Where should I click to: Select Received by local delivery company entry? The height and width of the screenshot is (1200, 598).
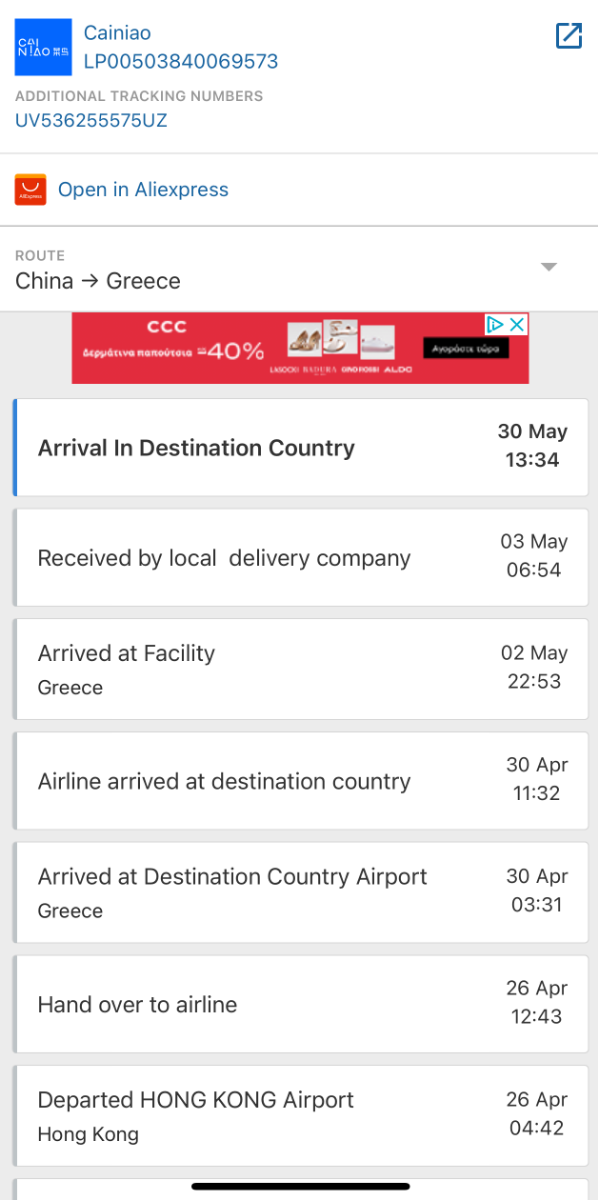click(x=300, y=557)
